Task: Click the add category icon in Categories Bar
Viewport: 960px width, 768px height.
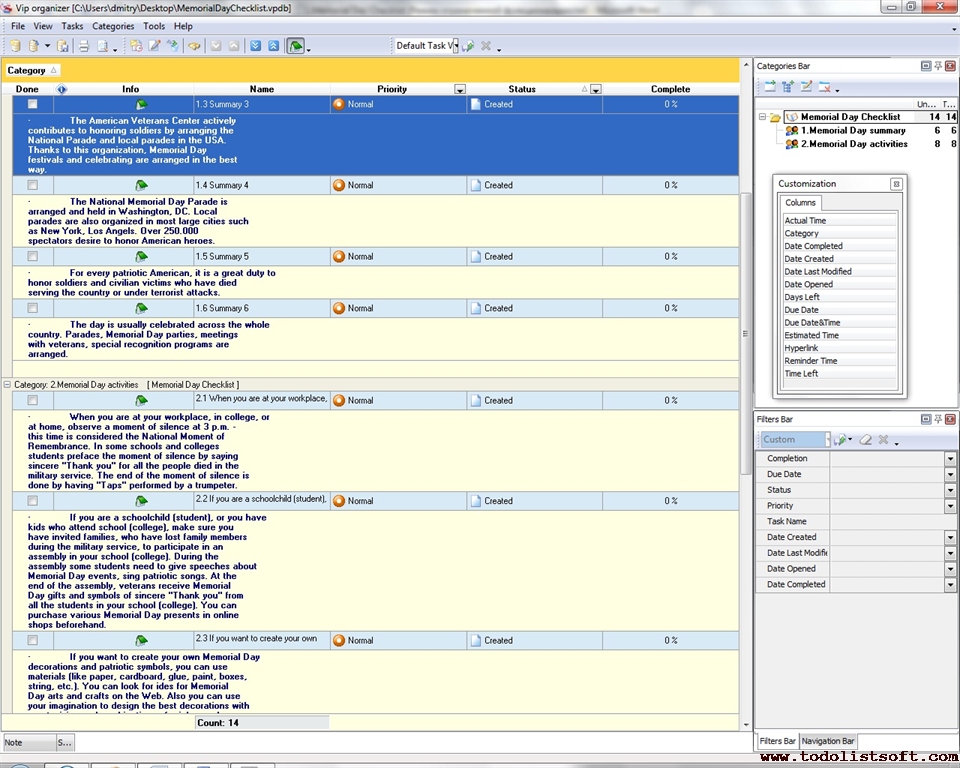Action: pyautogui.click(x=770, y=87)
